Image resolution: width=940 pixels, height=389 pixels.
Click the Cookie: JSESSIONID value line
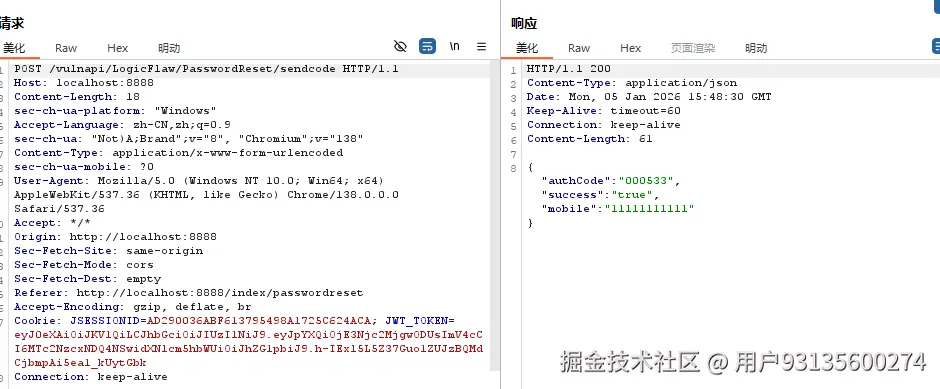click(x=234, y=321)
